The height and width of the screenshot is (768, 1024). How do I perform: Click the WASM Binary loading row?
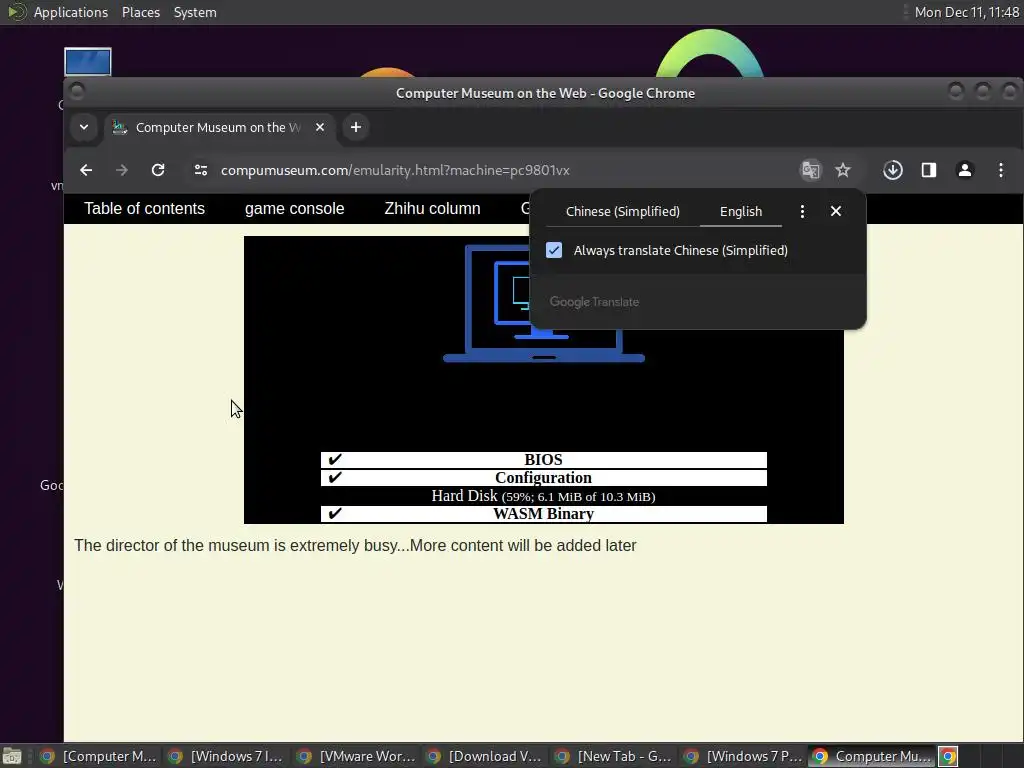tap(543, 513)
